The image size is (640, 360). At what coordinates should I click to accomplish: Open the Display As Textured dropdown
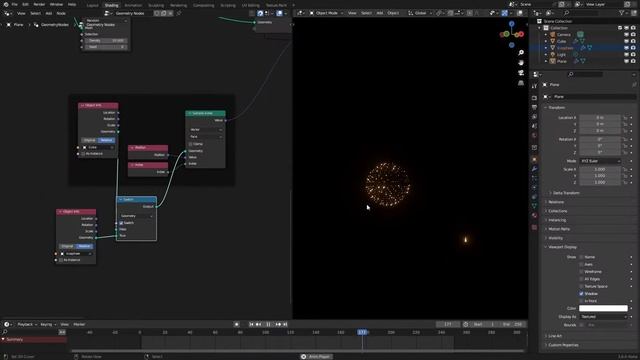point(603,317)
